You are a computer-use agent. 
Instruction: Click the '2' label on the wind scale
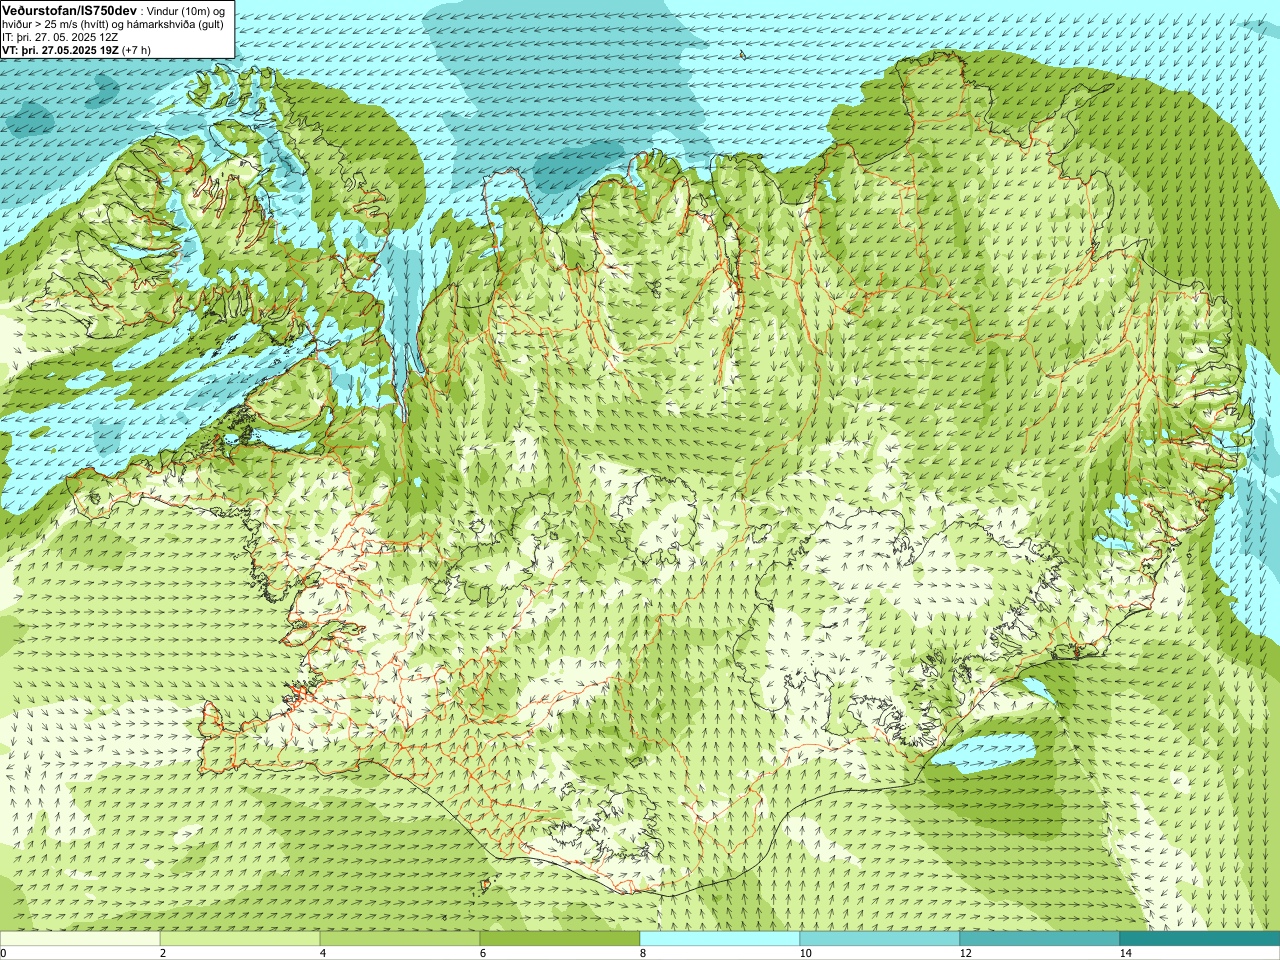164,953
